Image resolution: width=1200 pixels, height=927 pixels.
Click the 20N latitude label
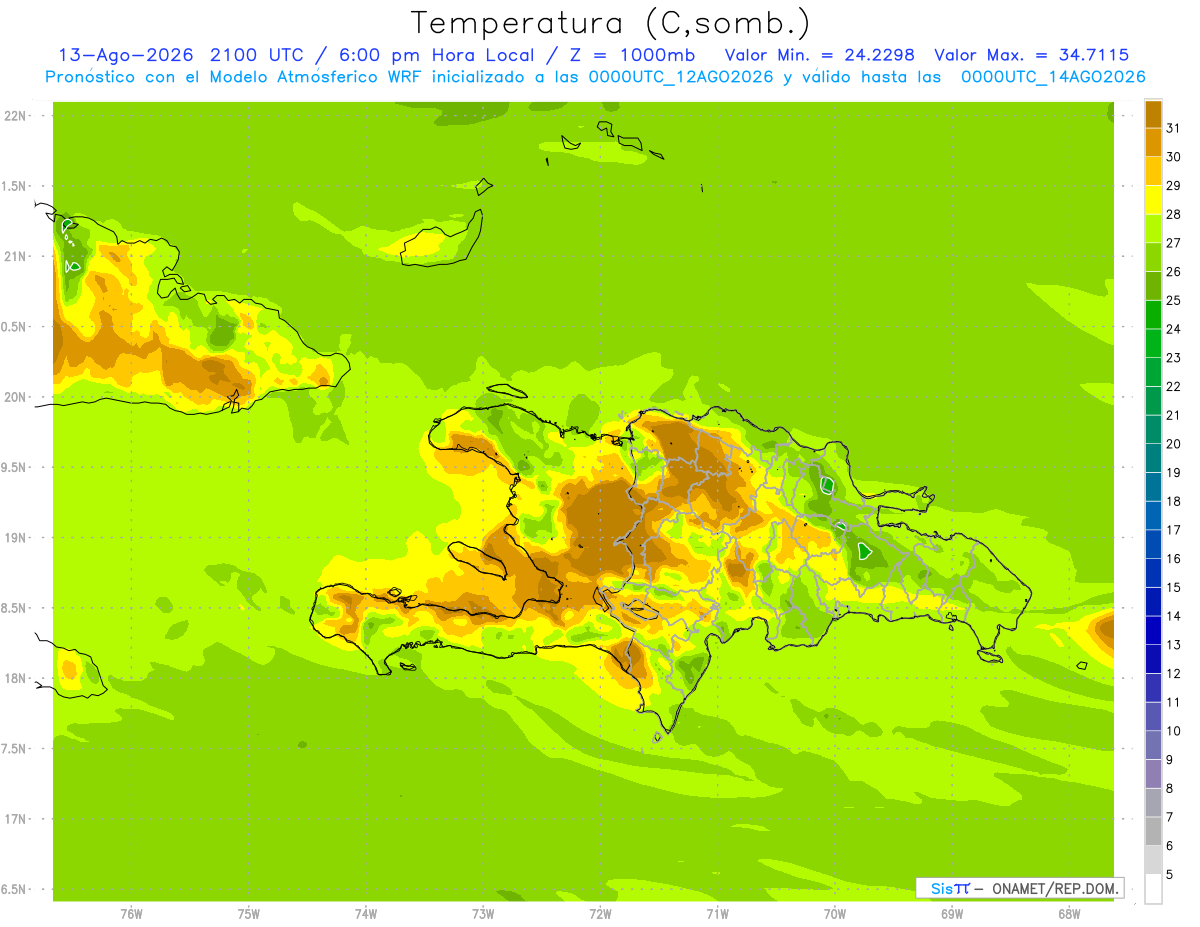pos(14,397)
